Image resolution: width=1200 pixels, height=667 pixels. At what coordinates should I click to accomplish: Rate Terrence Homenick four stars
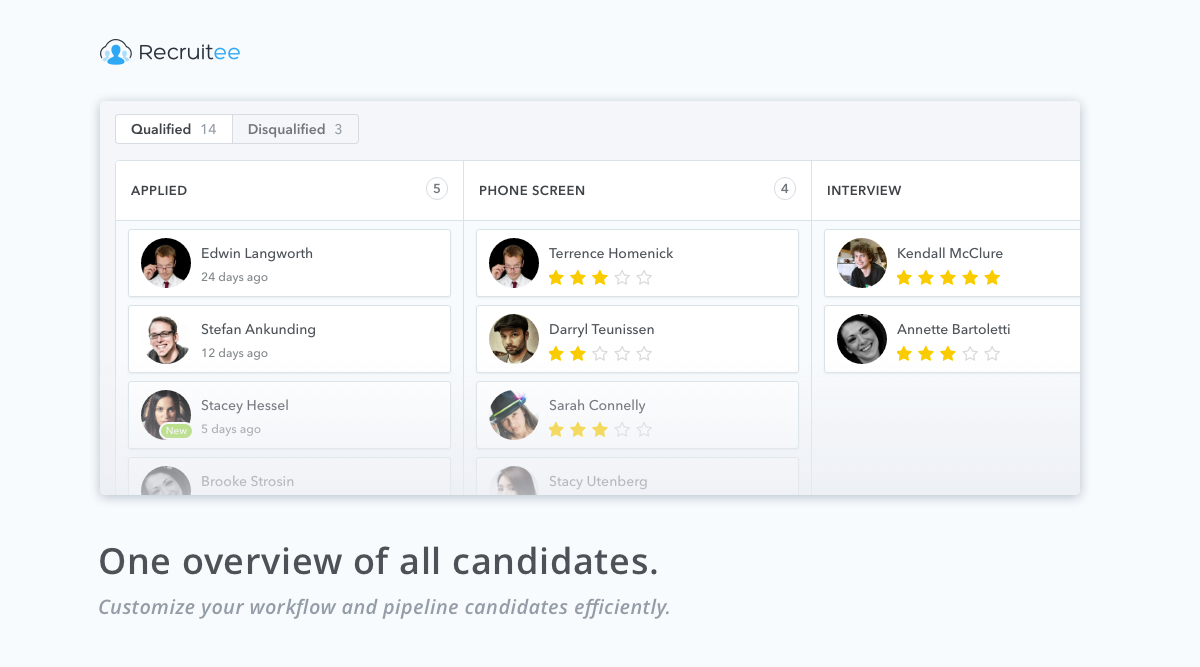622,278
